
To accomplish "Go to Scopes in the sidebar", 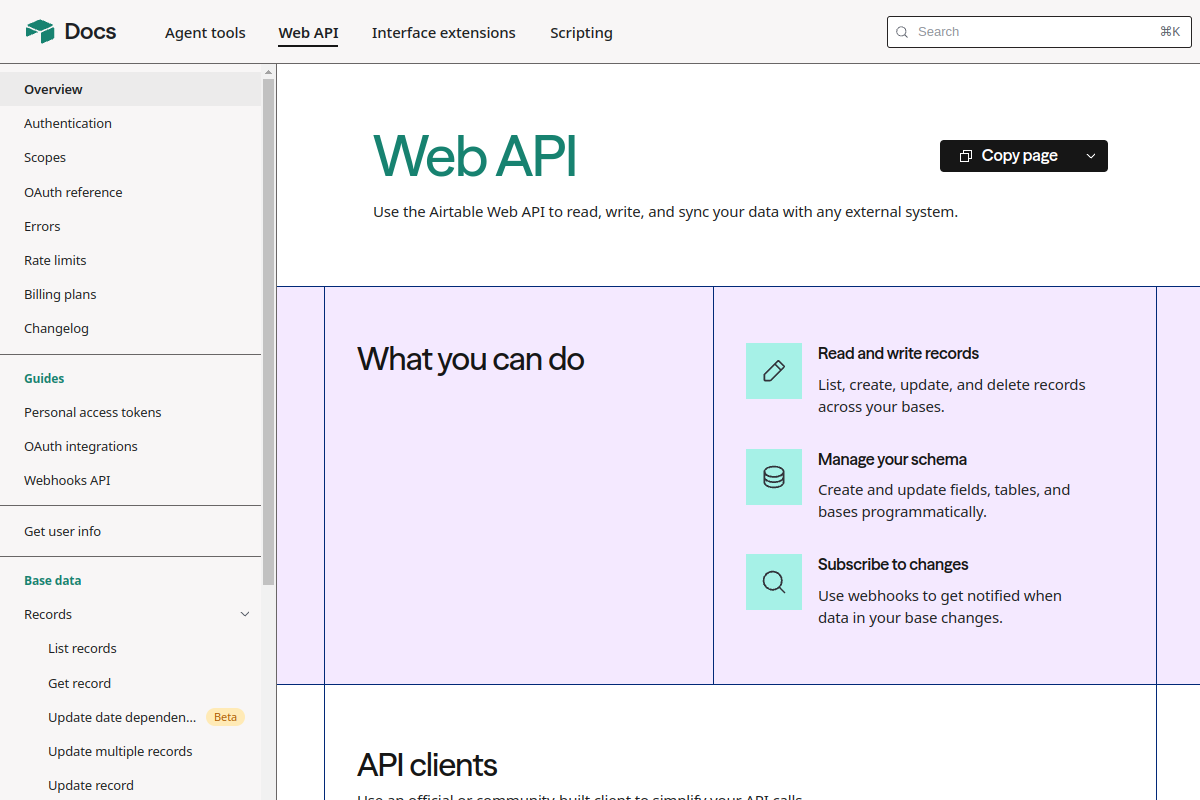I will tap(130, 157).
